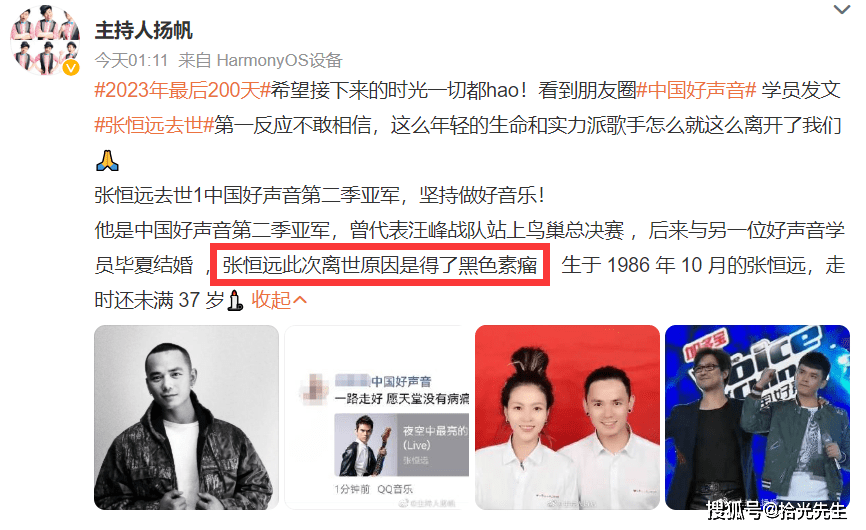Image resolution: width=866 pixels, height=530 pixels.
Task: Click the praying hands emoji
Action: (107, 161)
